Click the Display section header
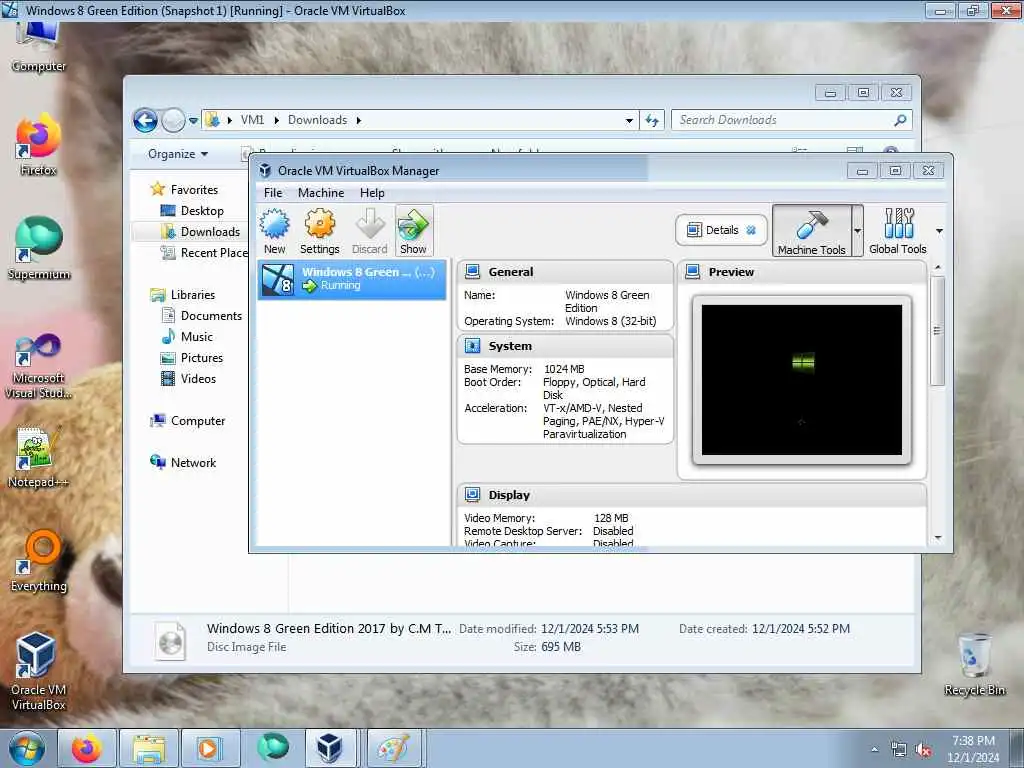 692,495
